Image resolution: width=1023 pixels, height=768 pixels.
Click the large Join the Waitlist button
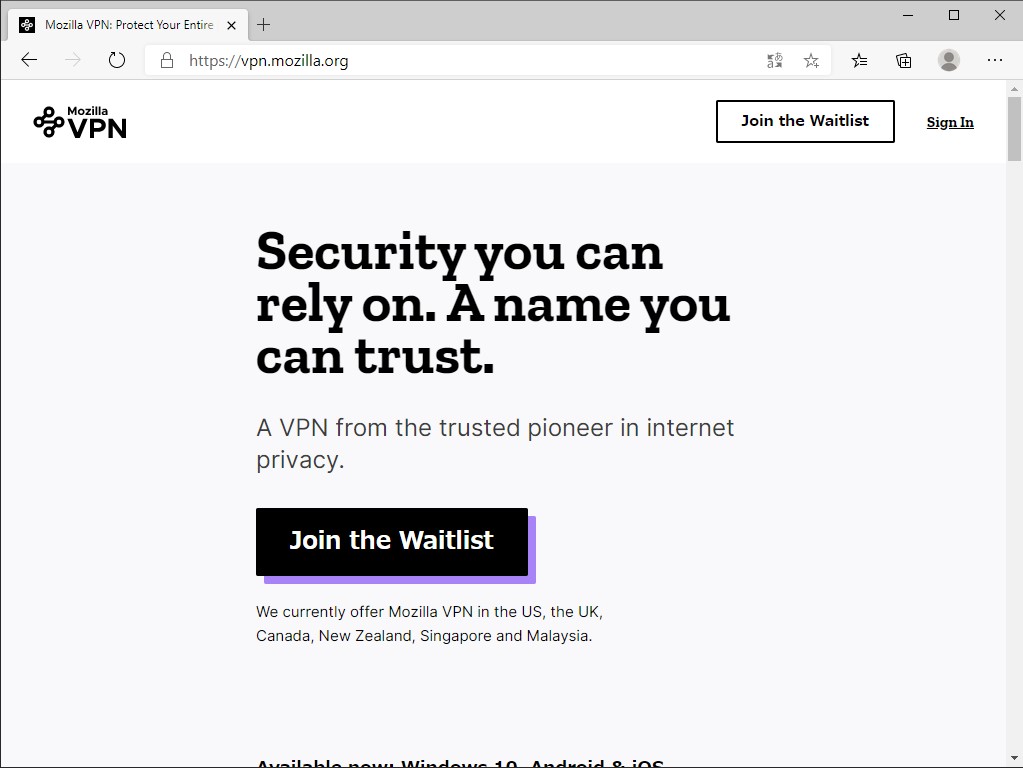click(391, 540)
